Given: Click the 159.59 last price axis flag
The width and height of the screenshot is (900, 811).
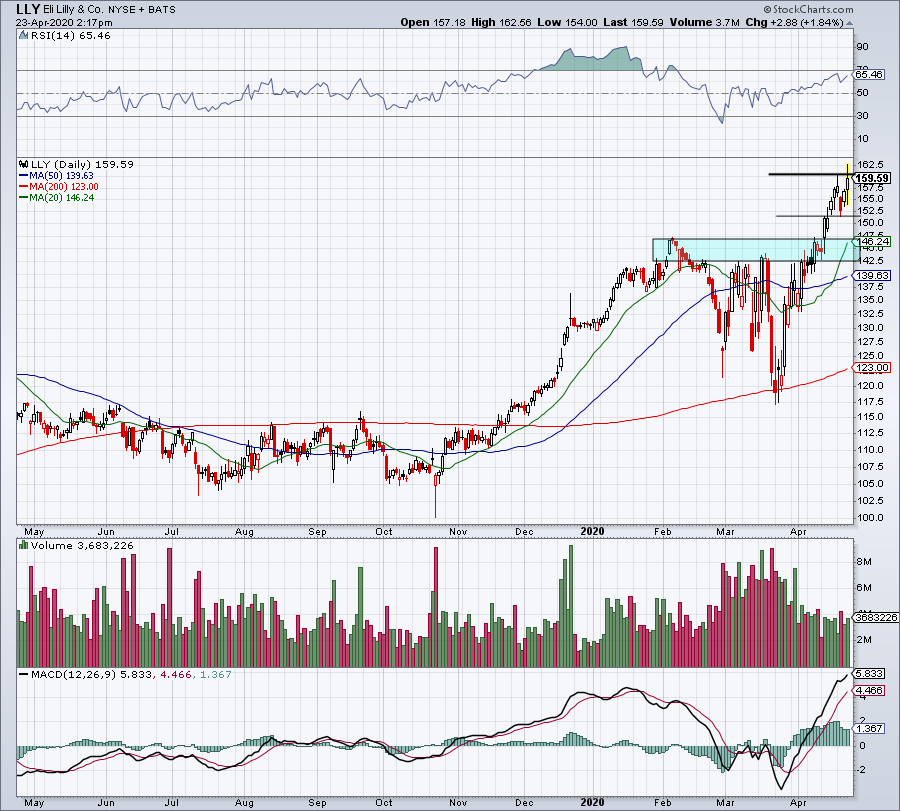Looking at the screenshot, I should click(x=872, y=178).
